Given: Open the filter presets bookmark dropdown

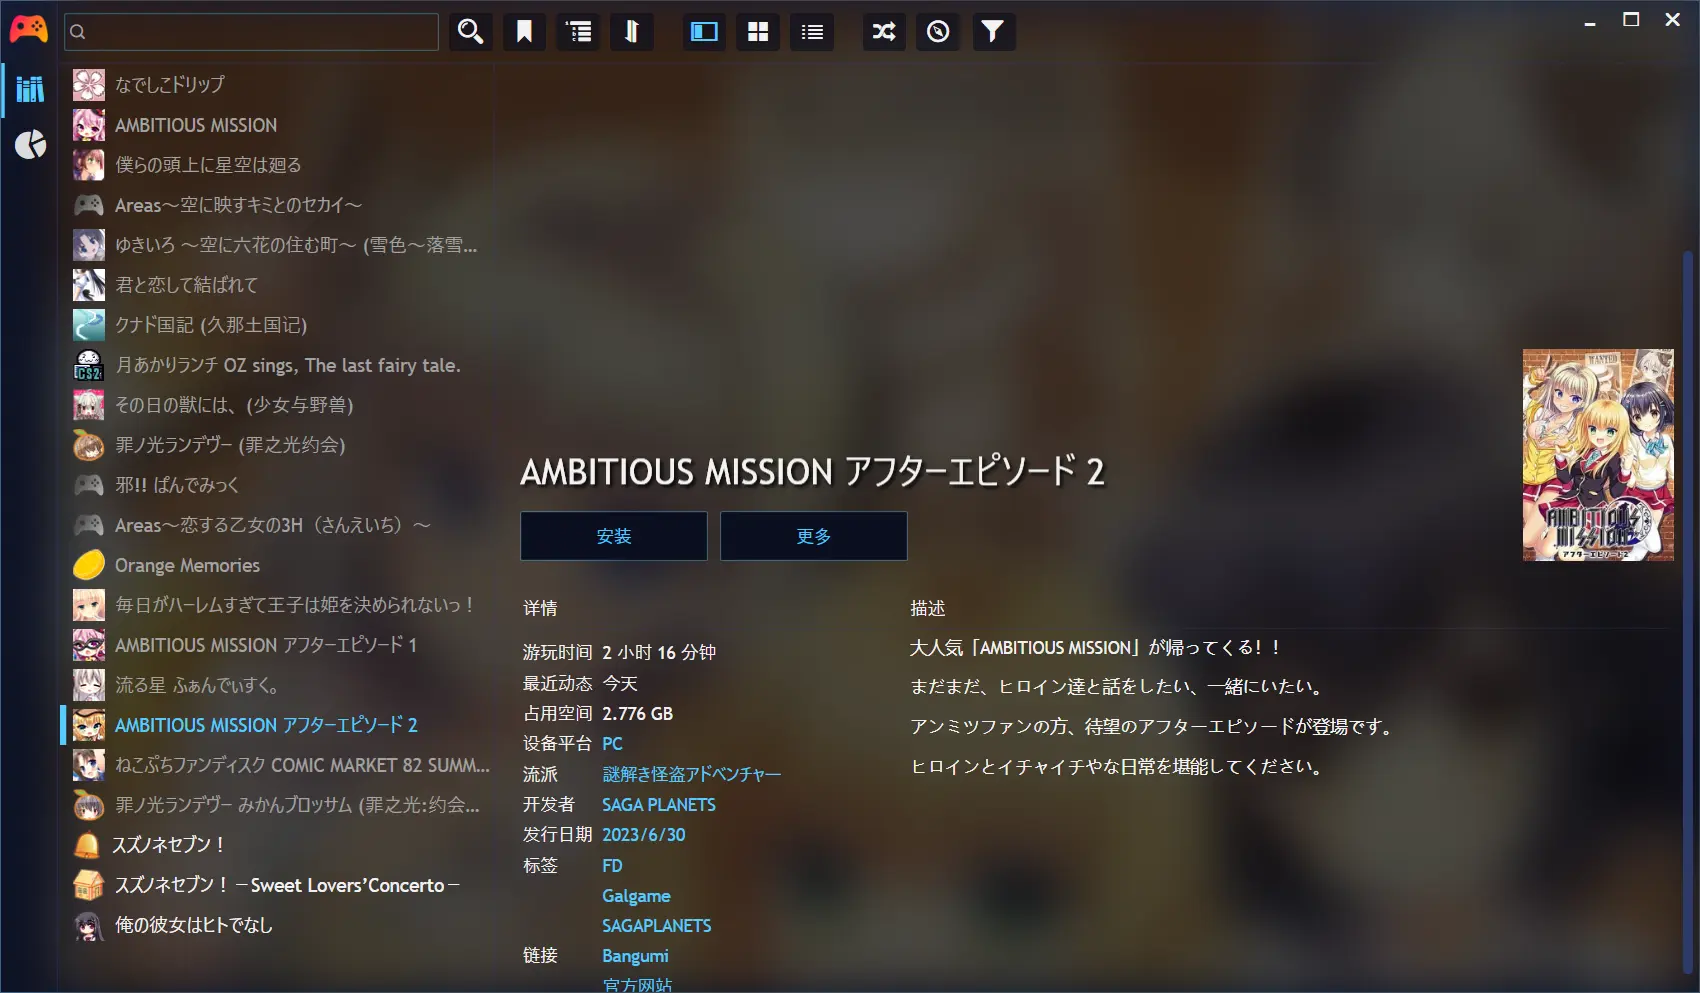Looking at the screenshot, I should tap(524, 32).
